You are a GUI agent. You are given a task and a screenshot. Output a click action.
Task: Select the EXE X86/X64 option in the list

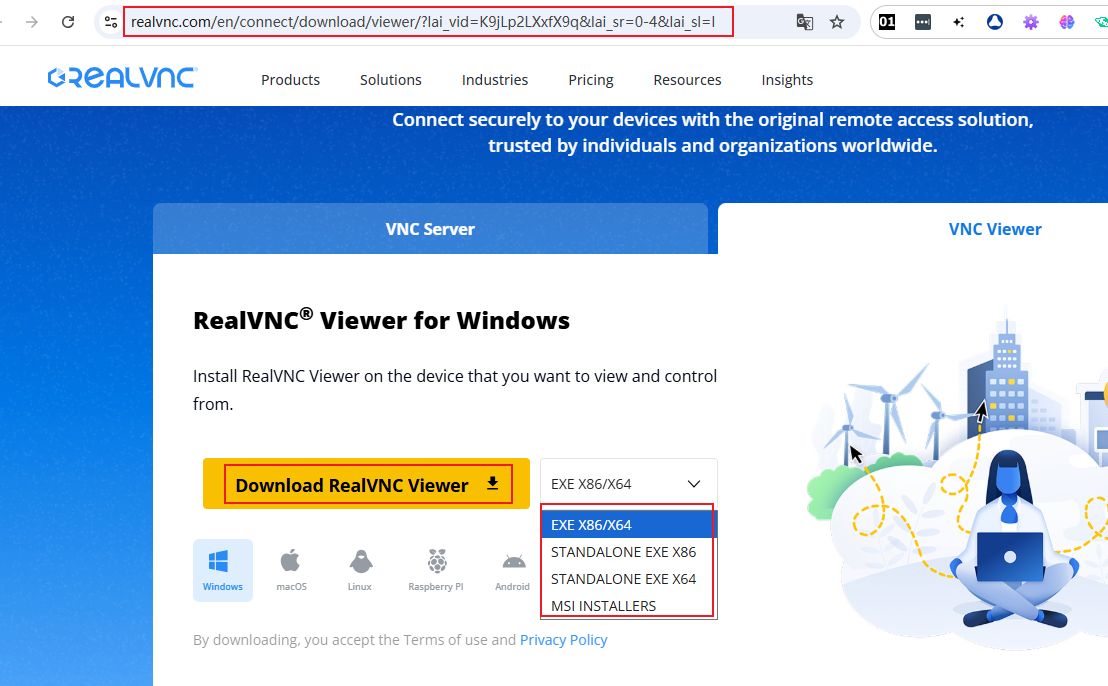tap(628, 525)
